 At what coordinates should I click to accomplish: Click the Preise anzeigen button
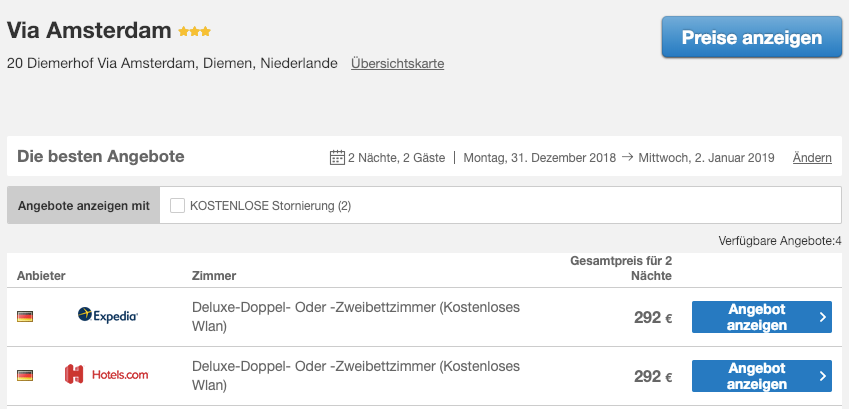coord(752,37)
